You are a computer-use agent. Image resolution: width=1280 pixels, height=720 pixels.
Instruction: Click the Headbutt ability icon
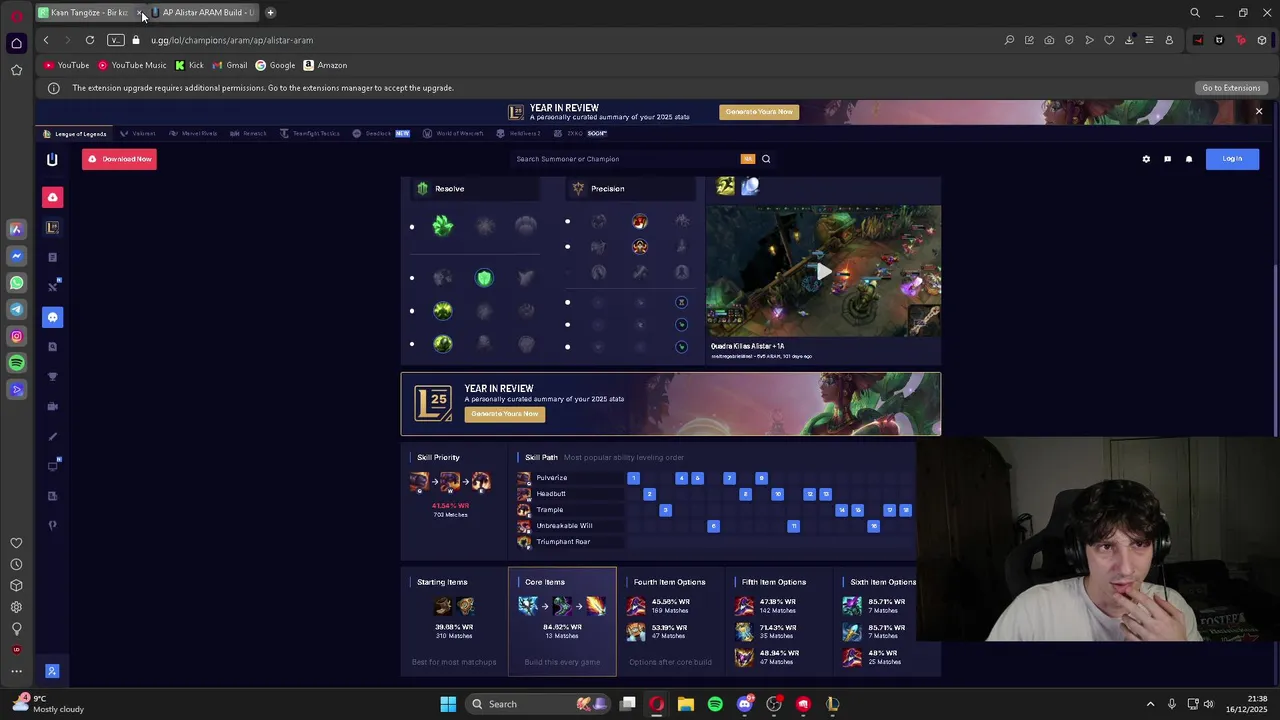(524, 494)
